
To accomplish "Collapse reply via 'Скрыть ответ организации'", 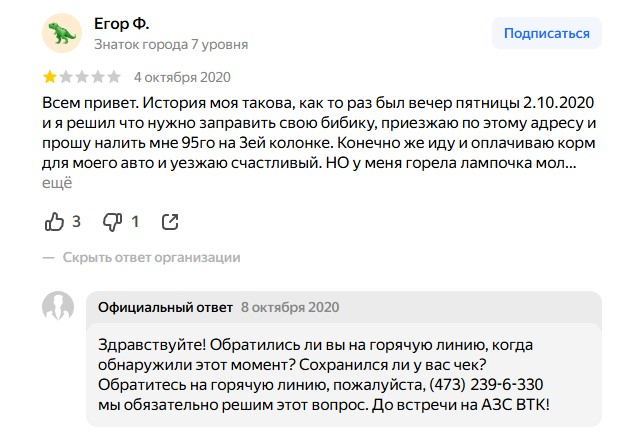I will click(x=151, y=257).
